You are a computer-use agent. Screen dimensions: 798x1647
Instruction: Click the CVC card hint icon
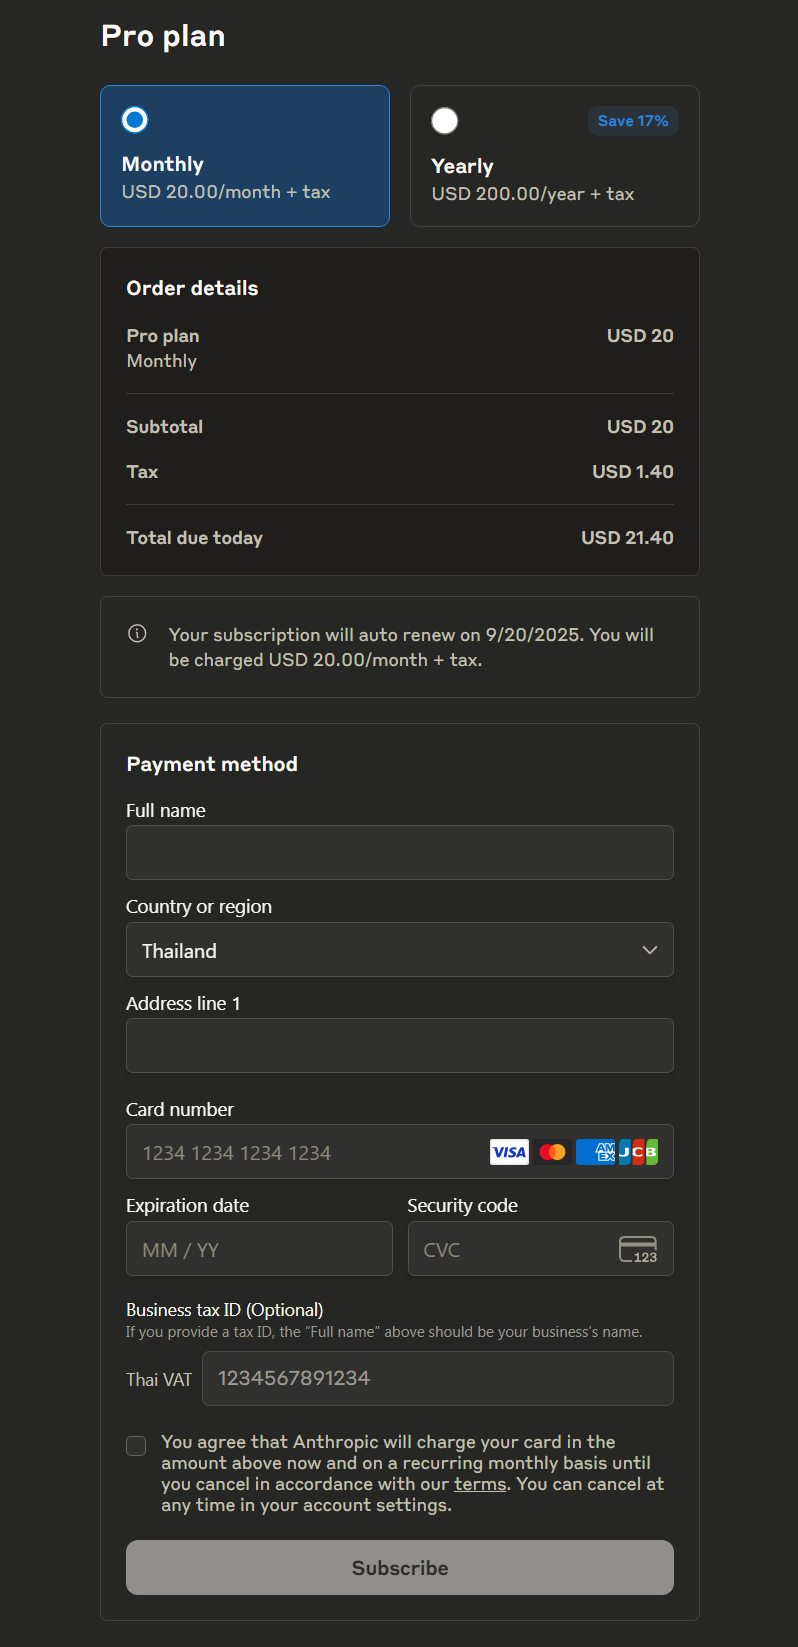638,1249
